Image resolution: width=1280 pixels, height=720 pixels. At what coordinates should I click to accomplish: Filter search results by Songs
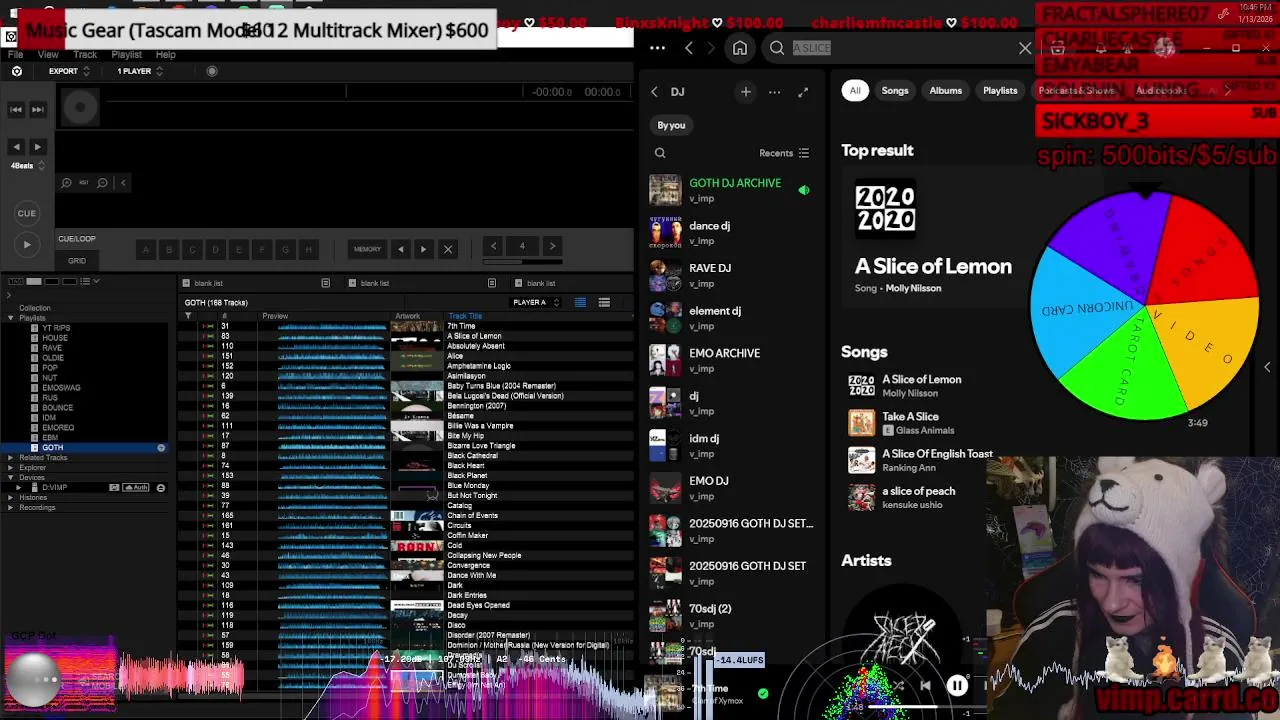[895, 90]
